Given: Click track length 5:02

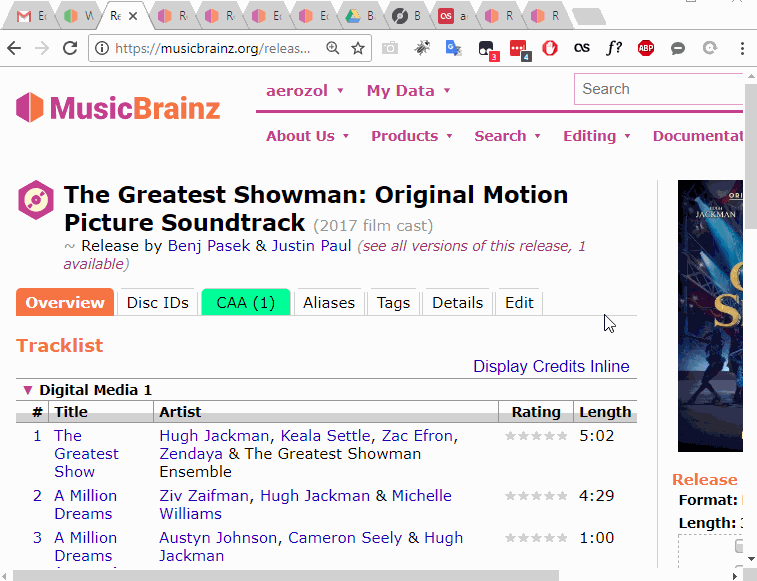Looking at the screenshot, I should pyautogui.click(x=597, y=436).
